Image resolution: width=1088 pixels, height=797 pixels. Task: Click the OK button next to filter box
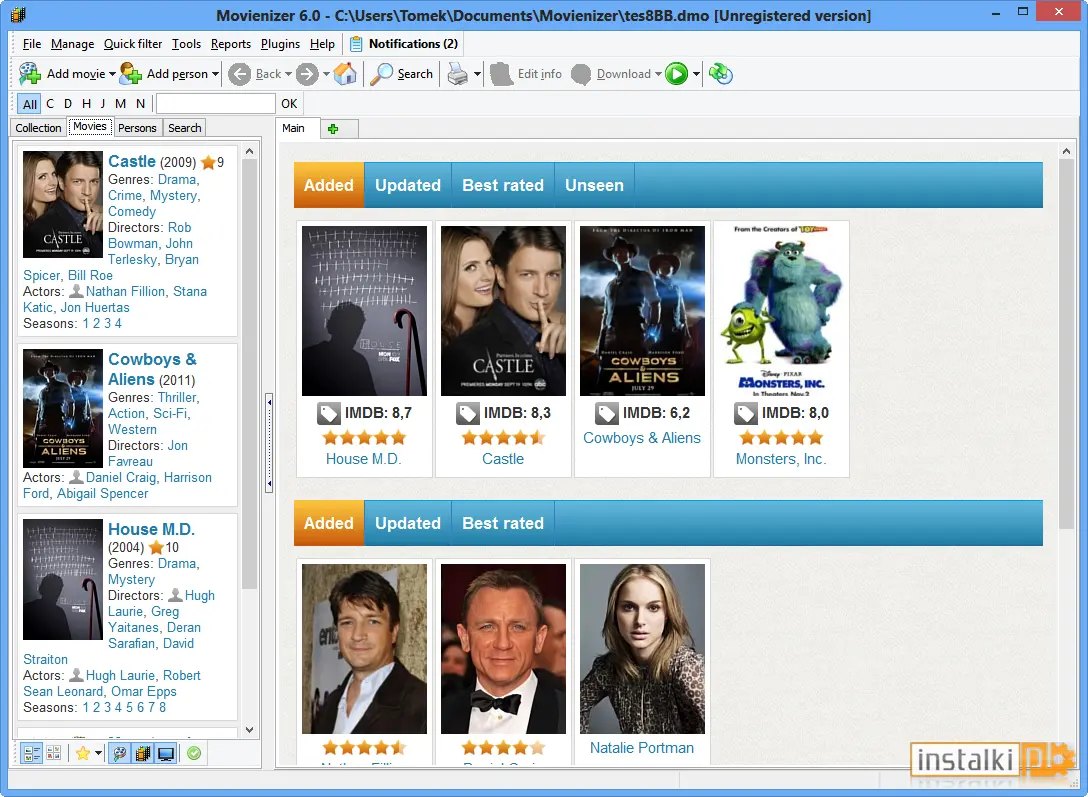tap(289, 104)
